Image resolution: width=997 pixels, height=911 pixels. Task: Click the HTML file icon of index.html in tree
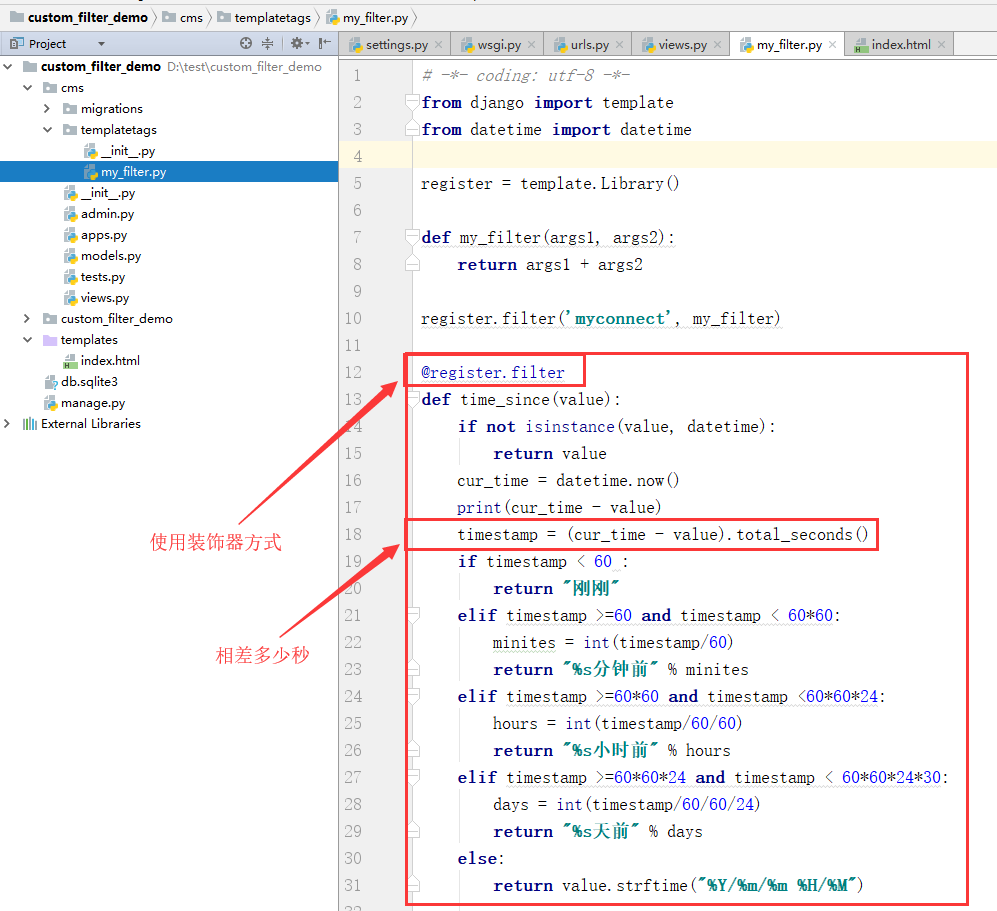[x=70, y=361]
